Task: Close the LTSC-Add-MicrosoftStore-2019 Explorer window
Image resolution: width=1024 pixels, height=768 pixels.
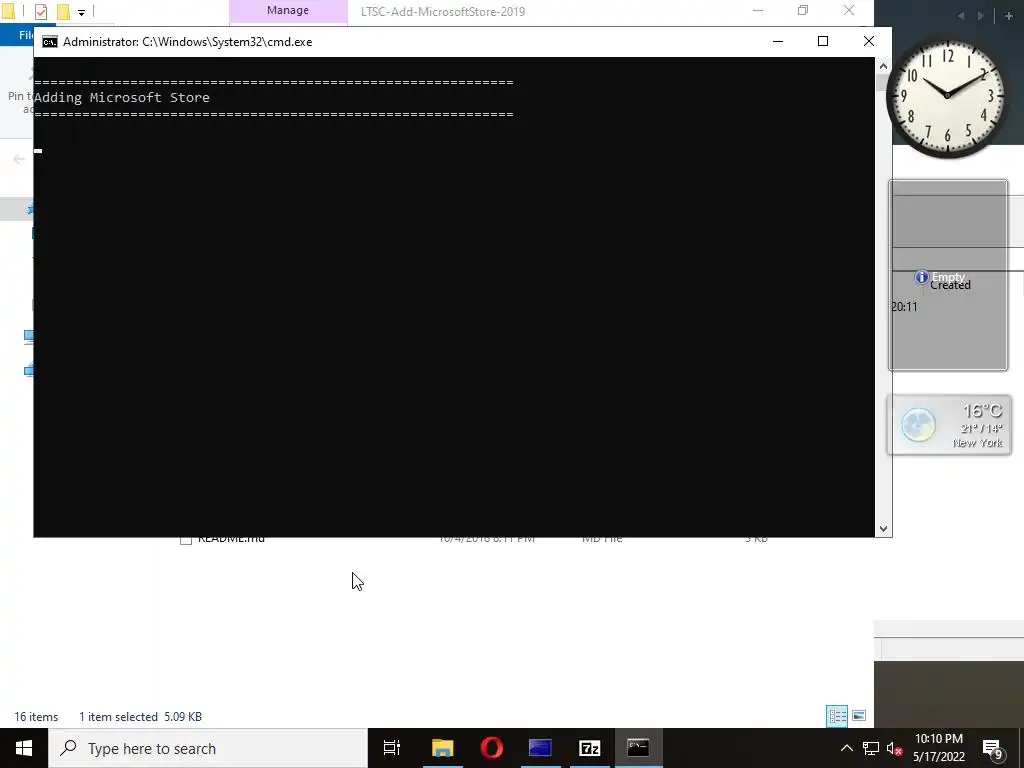Action: (849, 10)
